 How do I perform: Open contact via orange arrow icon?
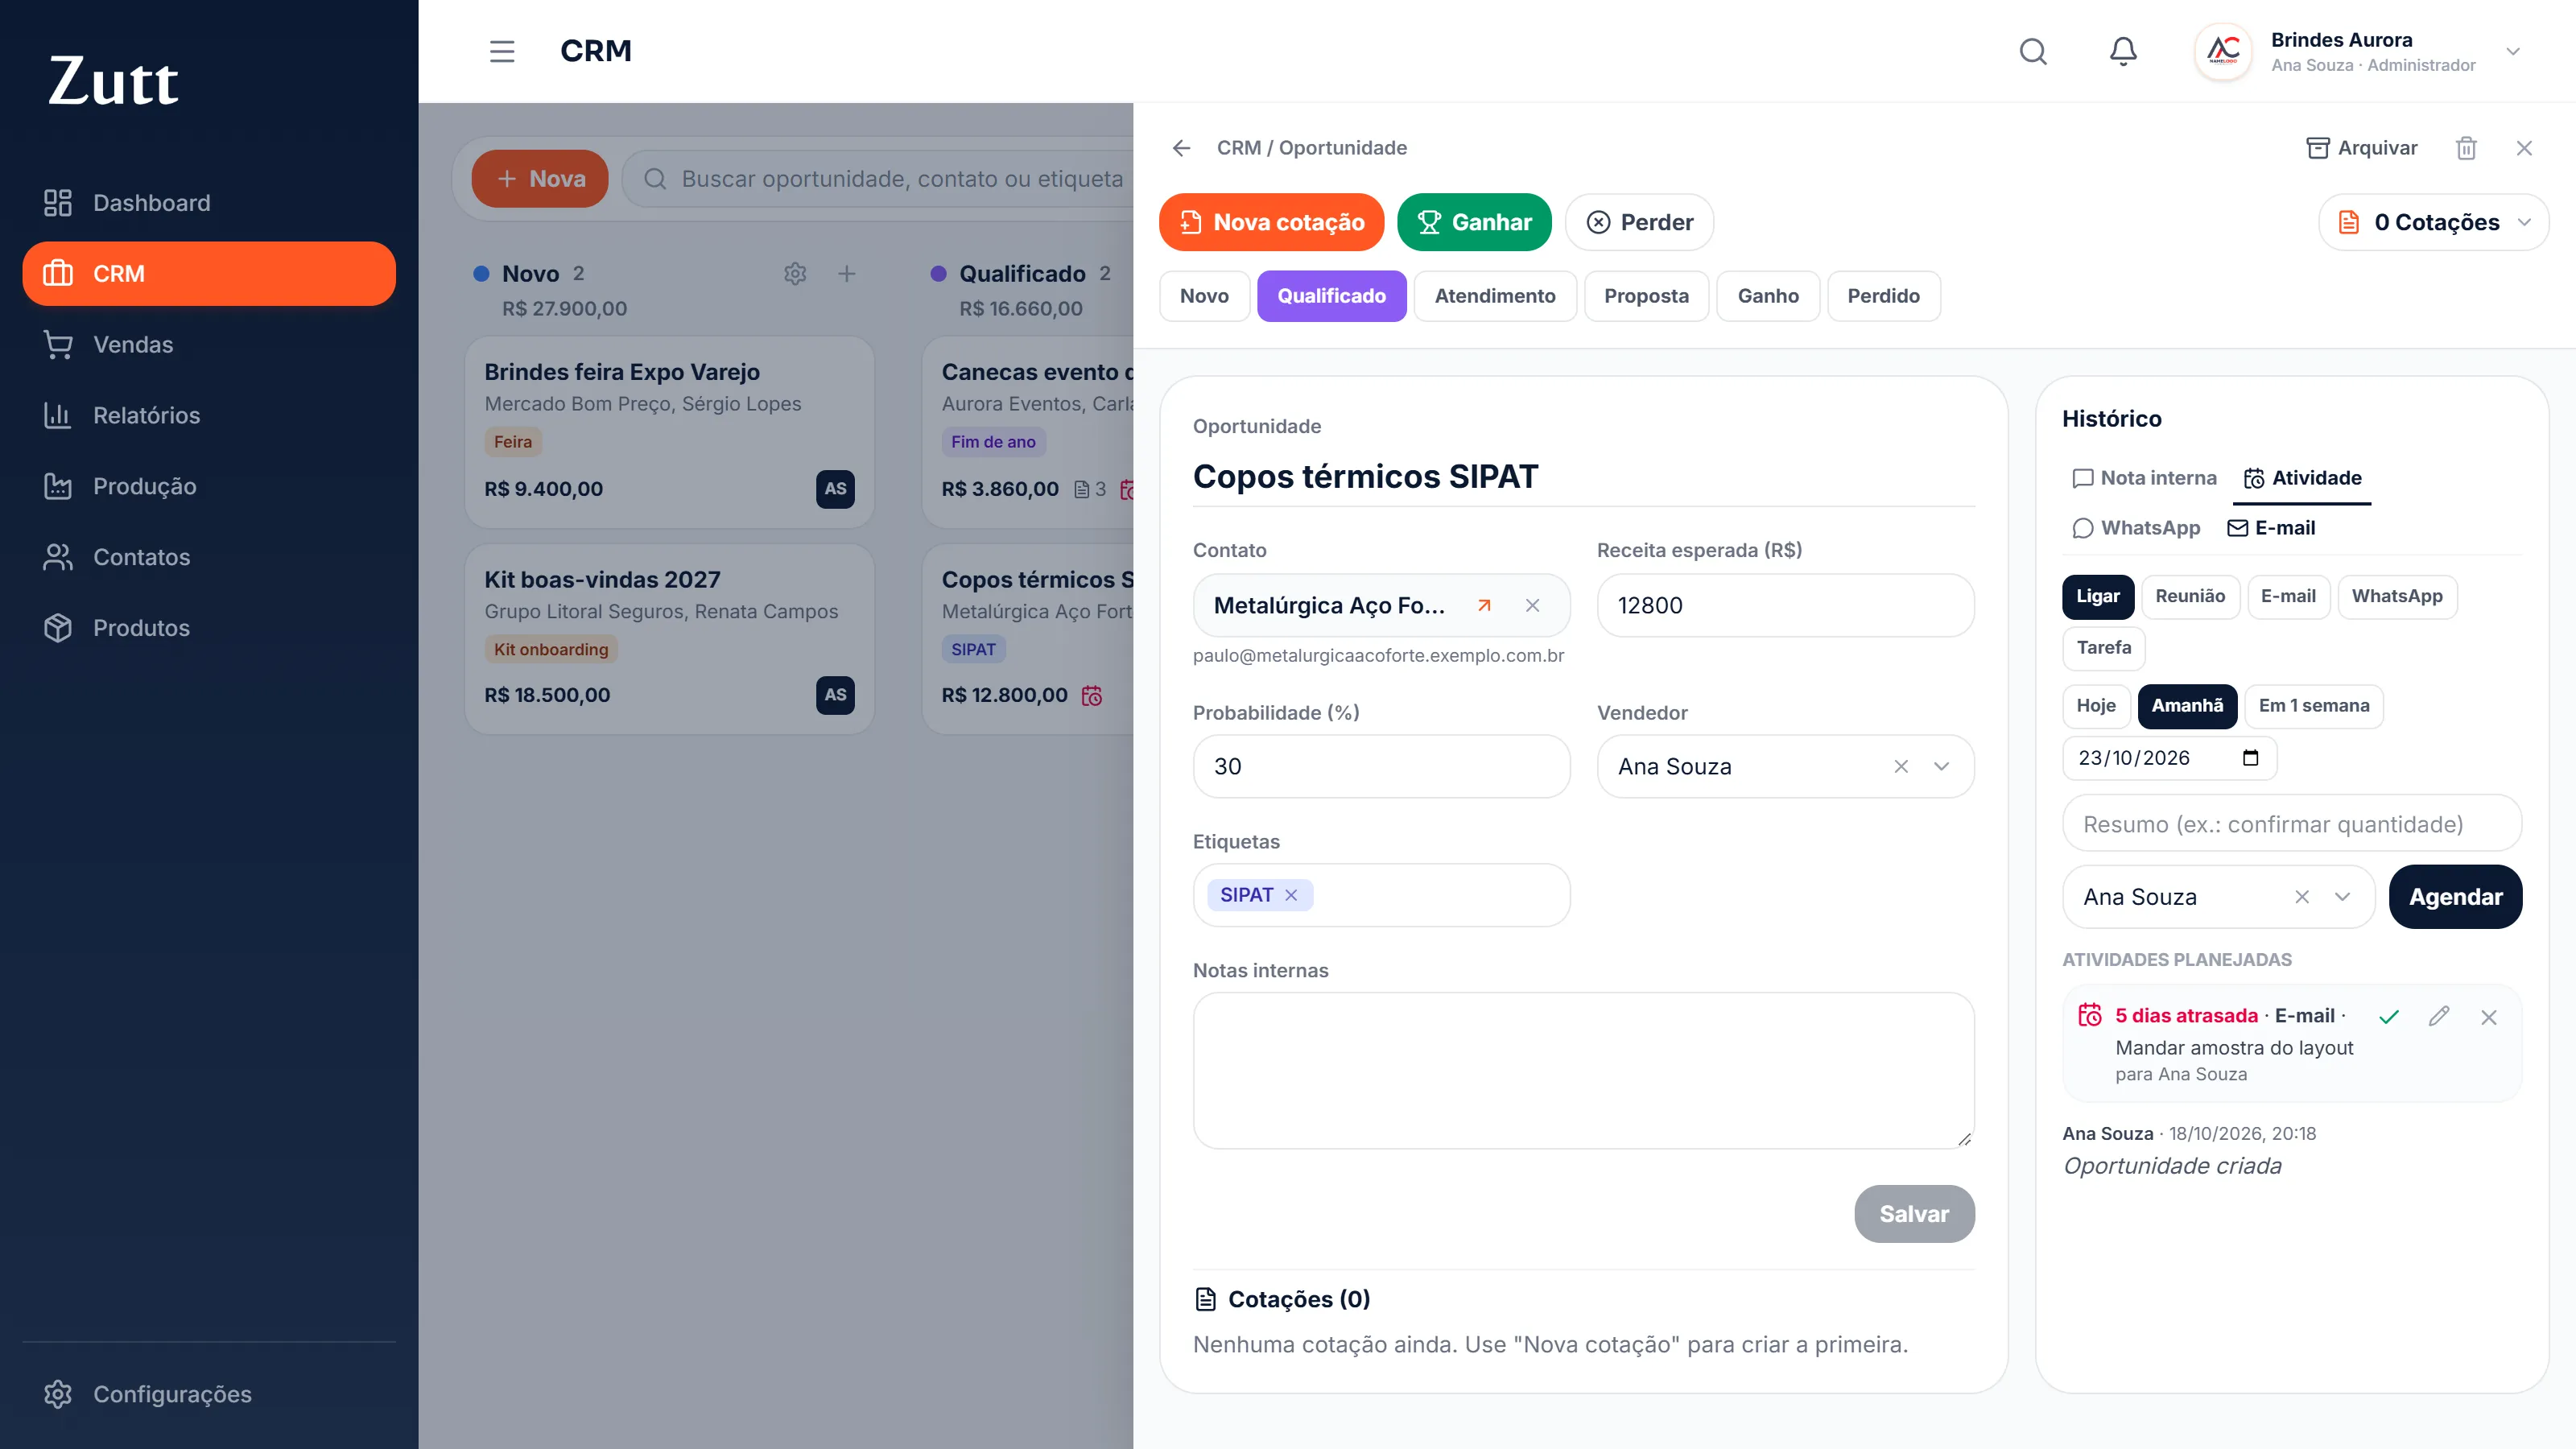click(x=1484, y=605)
